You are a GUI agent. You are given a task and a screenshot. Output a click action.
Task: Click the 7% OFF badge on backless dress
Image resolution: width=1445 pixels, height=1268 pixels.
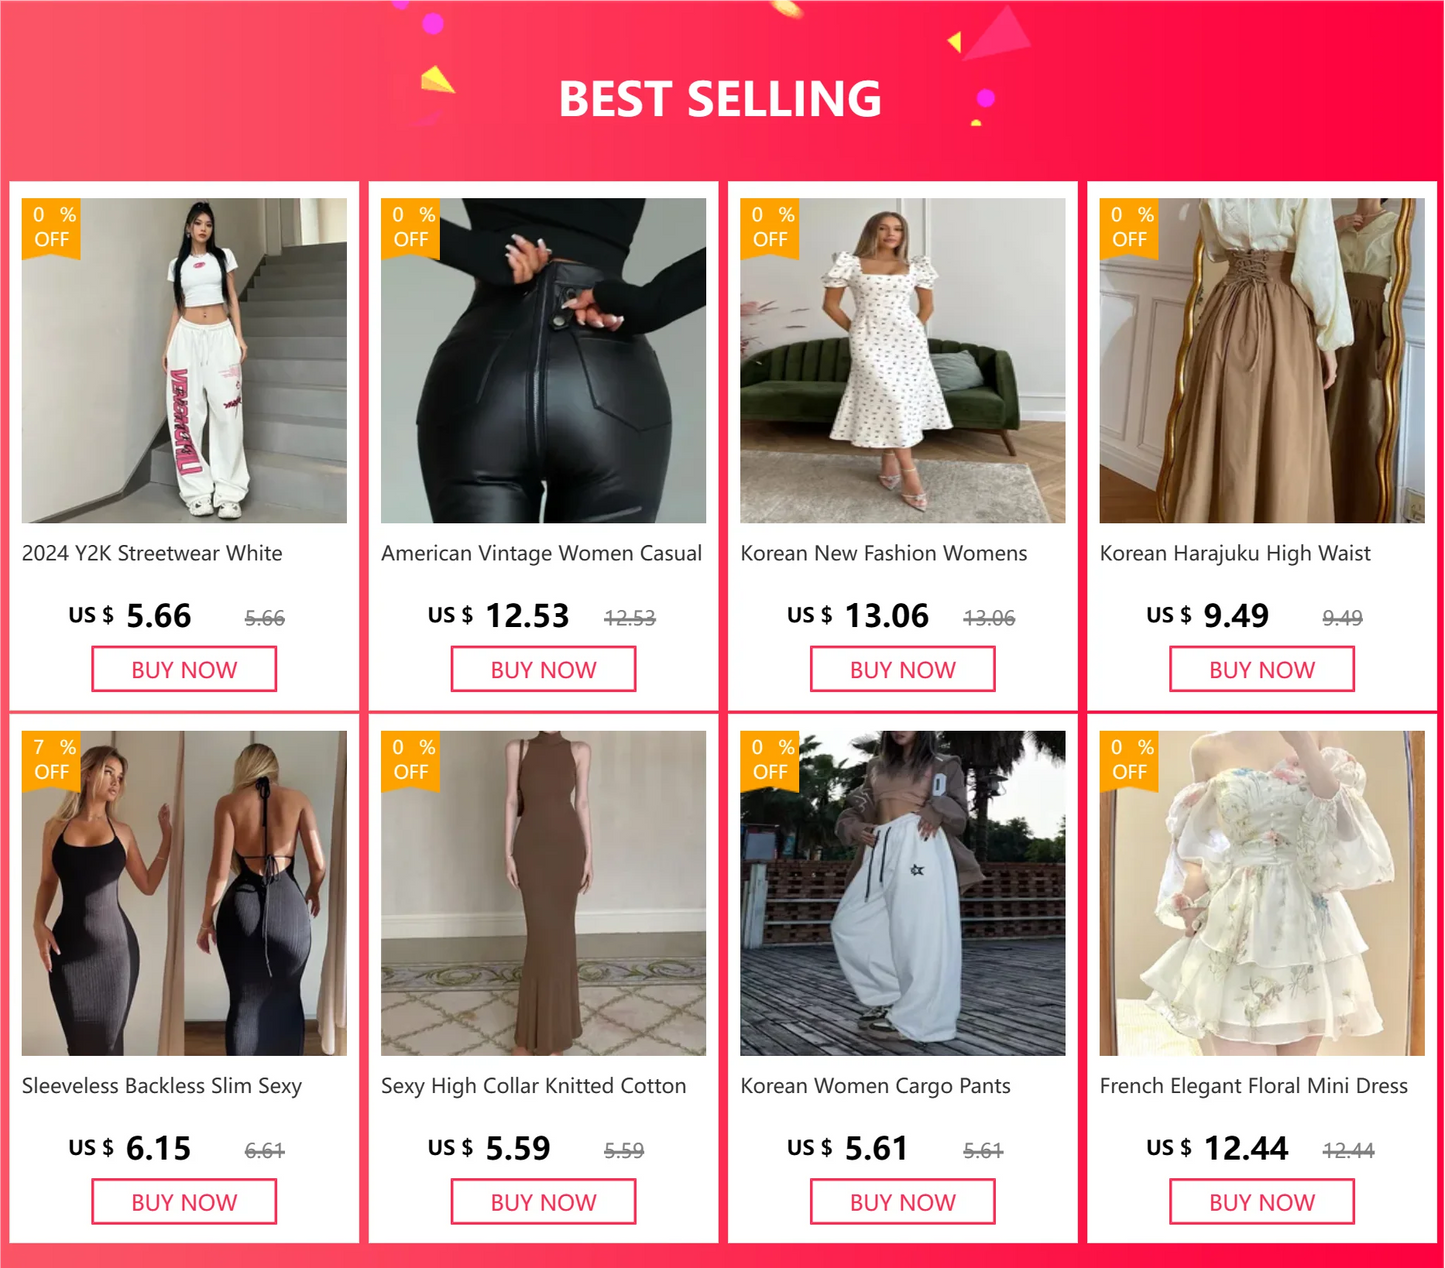[x=52, y=760]
